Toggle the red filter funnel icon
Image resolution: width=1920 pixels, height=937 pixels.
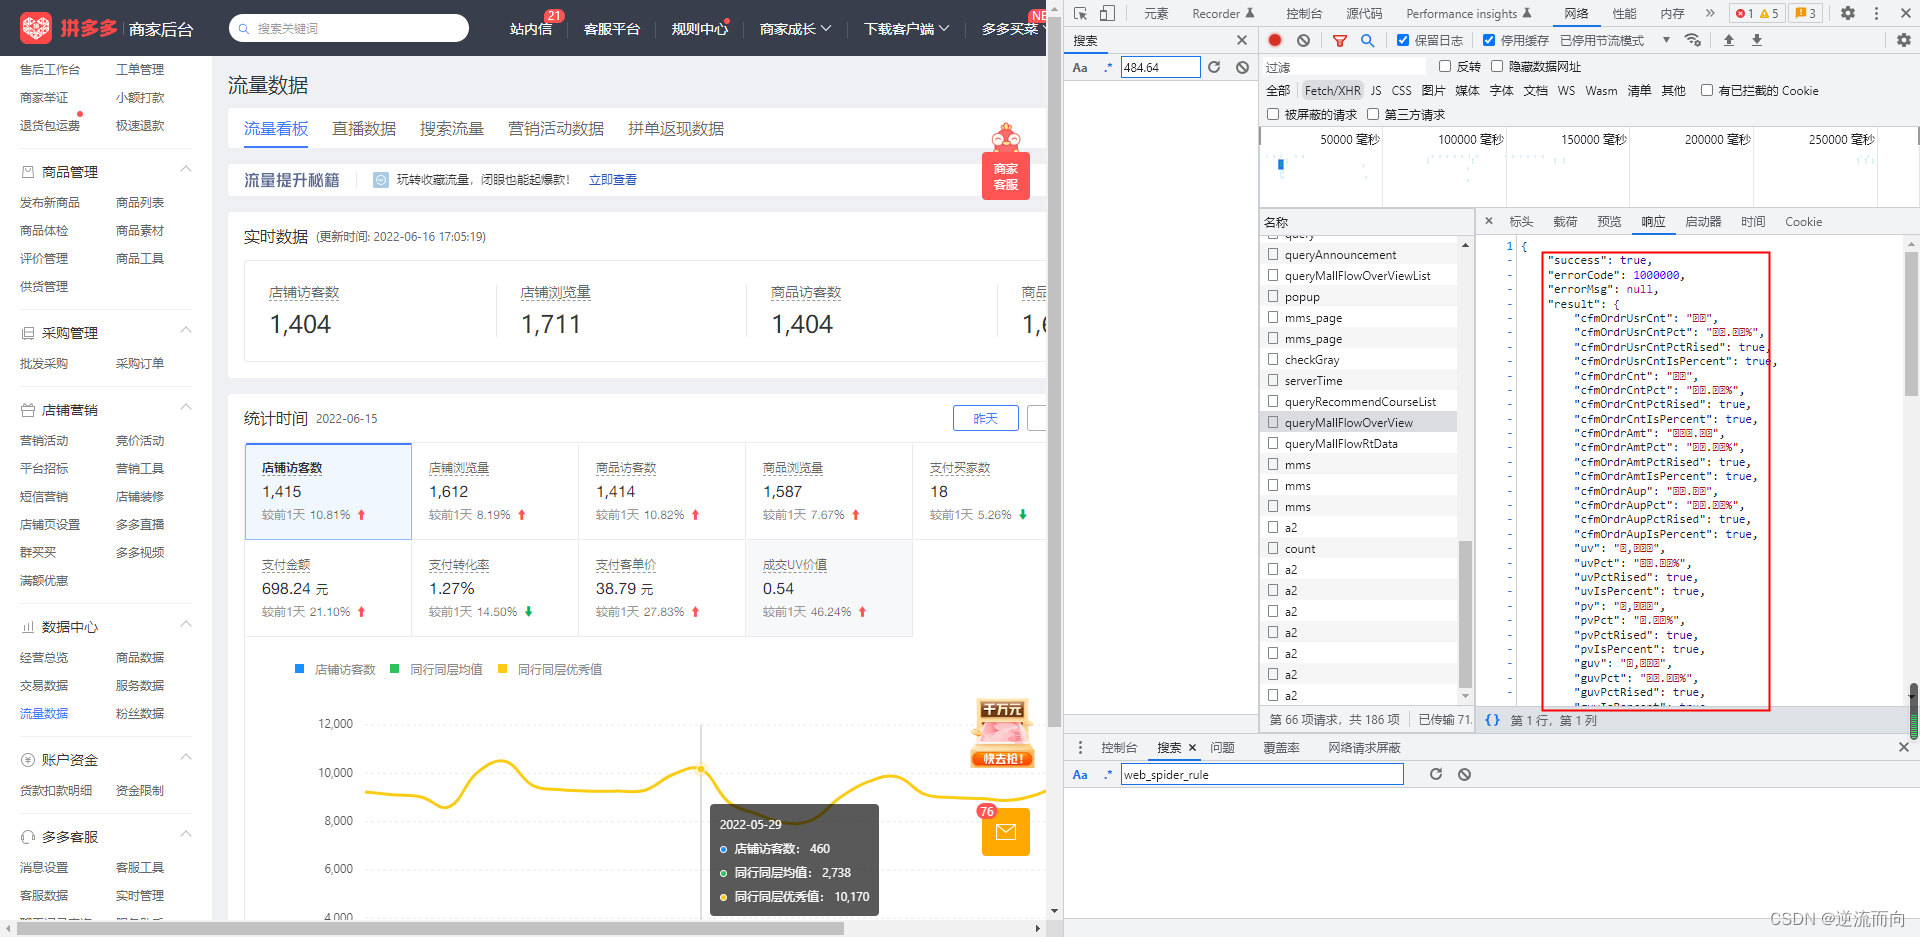(x=1340, y=40)
